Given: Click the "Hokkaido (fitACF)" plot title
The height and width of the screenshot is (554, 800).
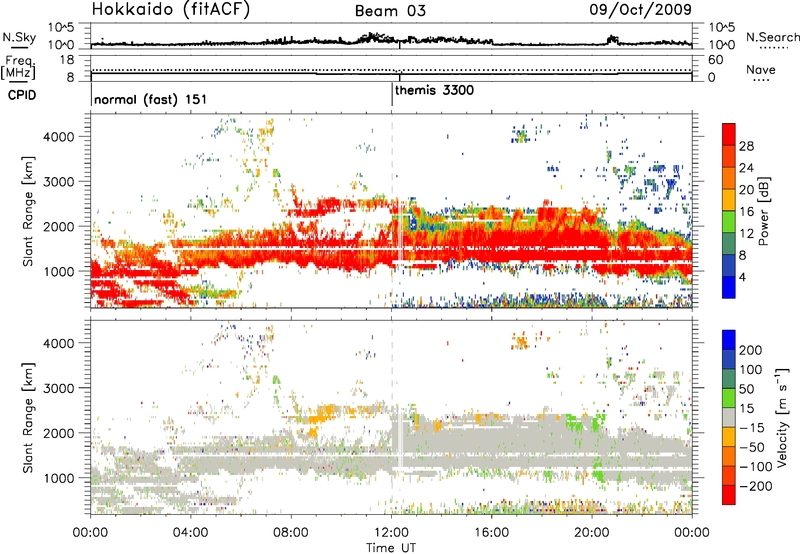Looking at the screenshot, I should (x=170, y=9).
